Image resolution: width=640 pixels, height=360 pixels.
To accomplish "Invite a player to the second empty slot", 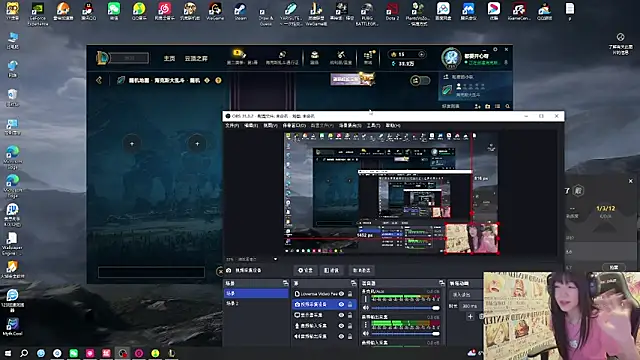I will click(x=197, y=144).
